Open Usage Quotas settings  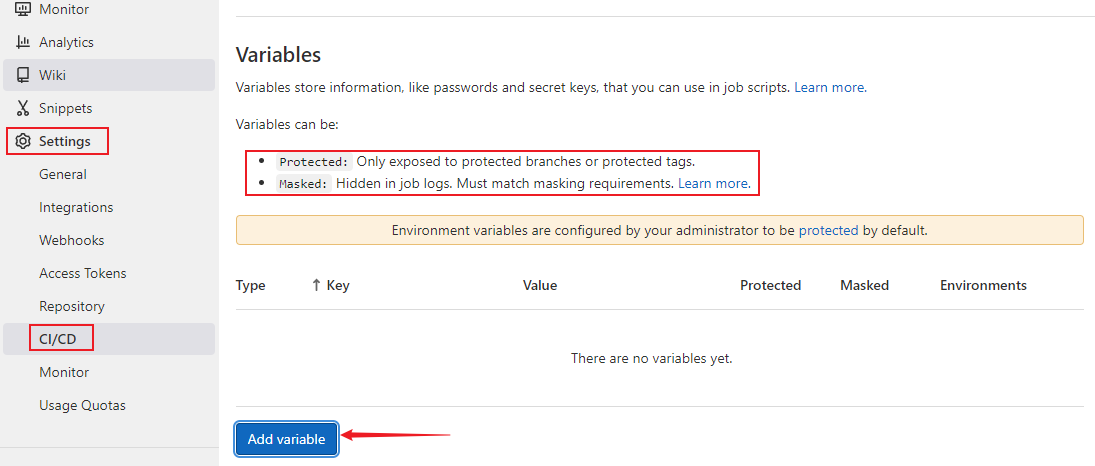click(82, 405)
